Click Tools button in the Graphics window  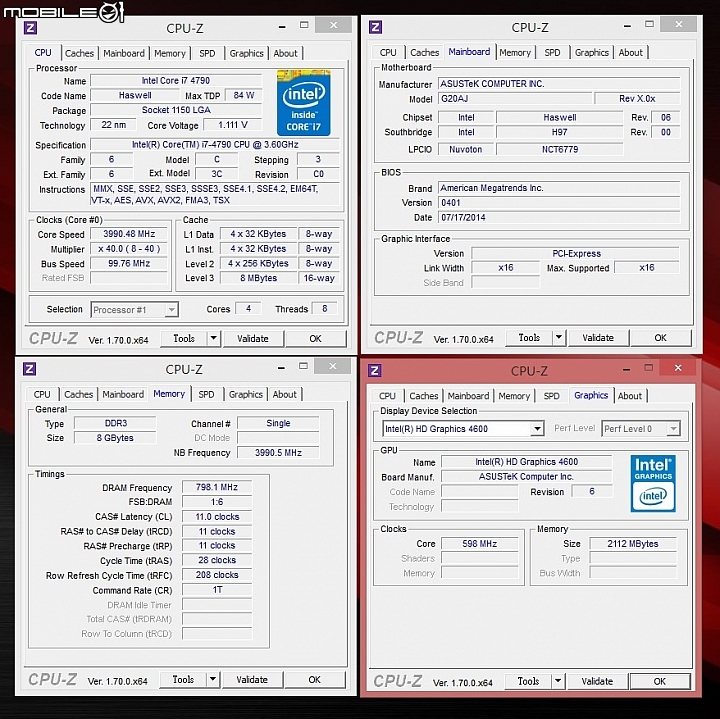click(528, 681)
